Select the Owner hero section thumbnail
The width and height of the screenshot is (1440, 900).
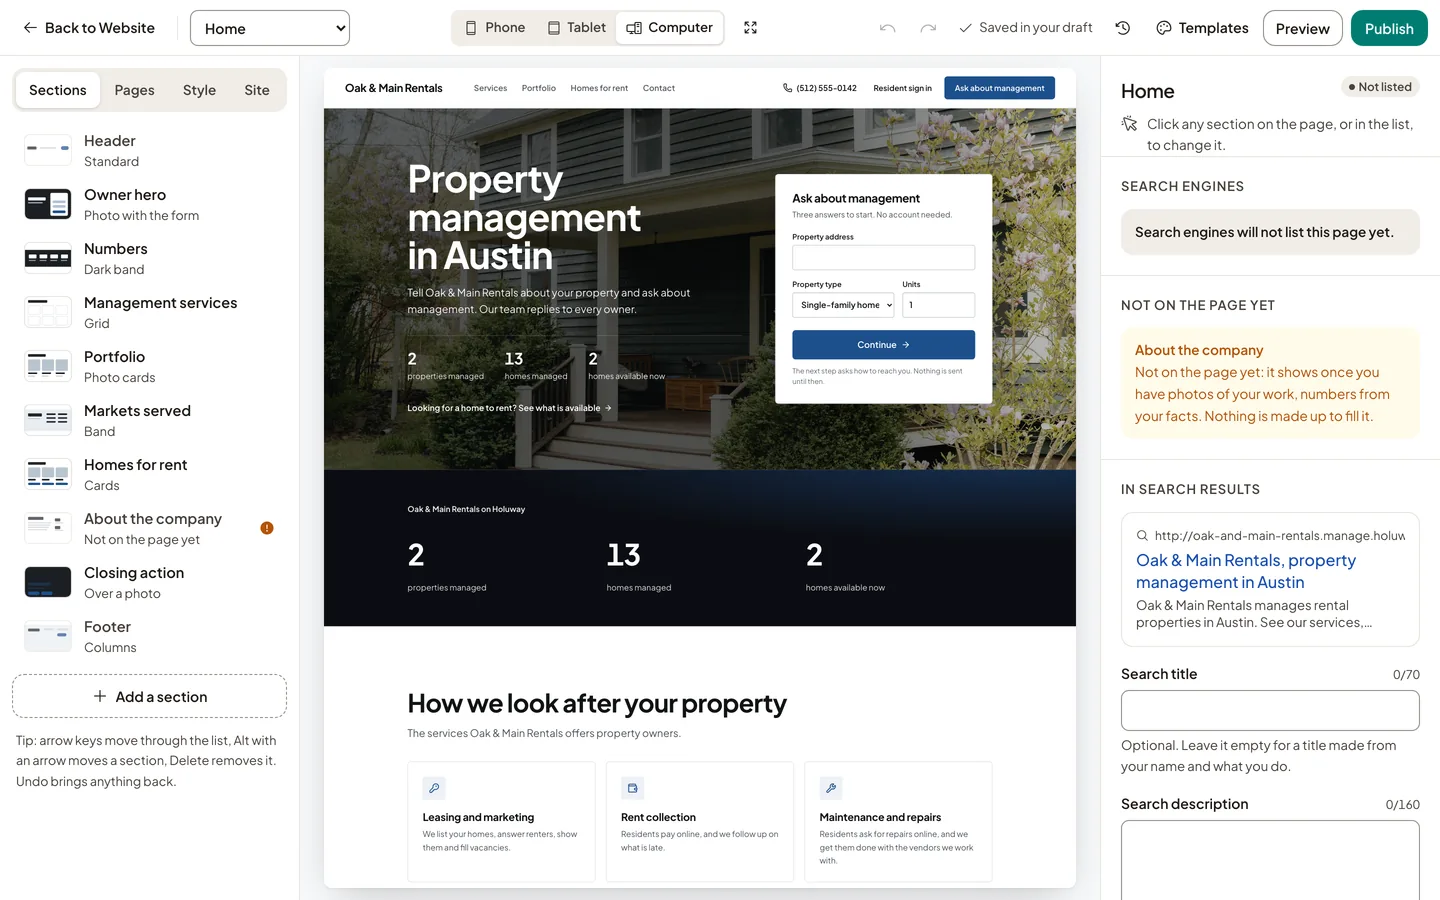pos(48,205)
